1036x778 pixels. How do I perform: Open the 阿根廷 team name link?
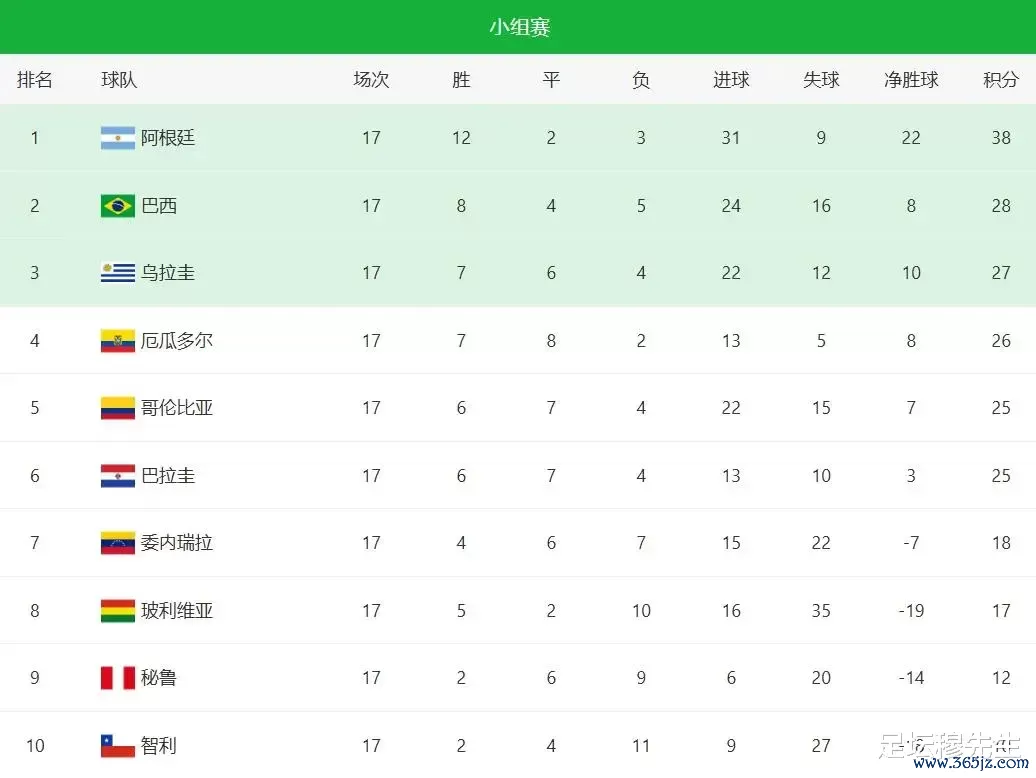[168, 137]
